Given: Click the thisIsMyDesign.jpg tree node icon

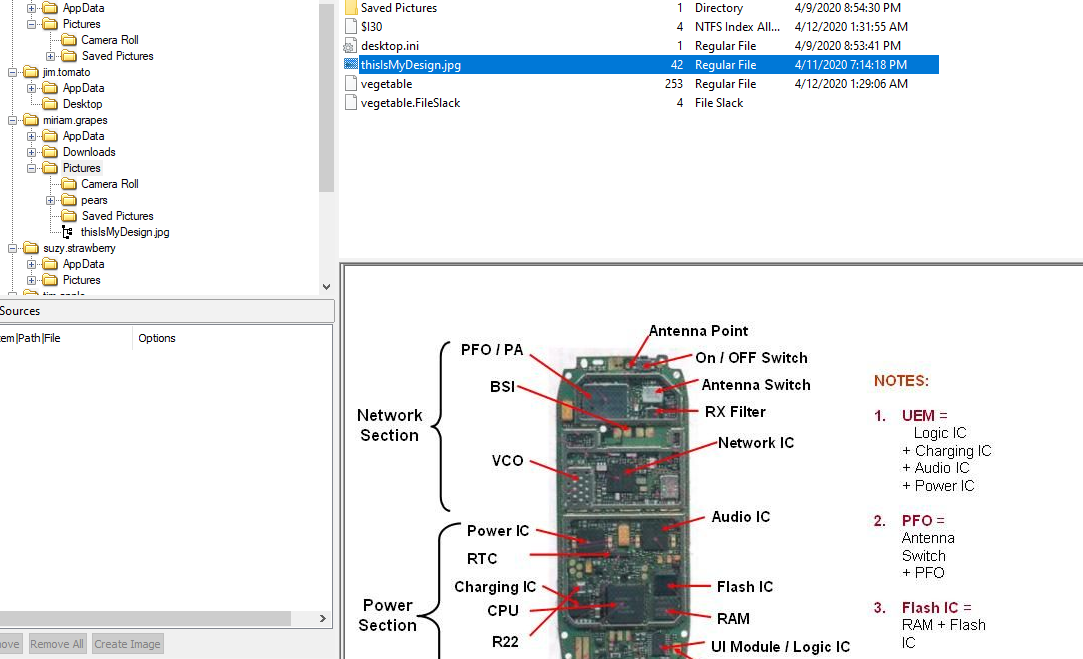Looking at the screenshot, I should [68, 232].
